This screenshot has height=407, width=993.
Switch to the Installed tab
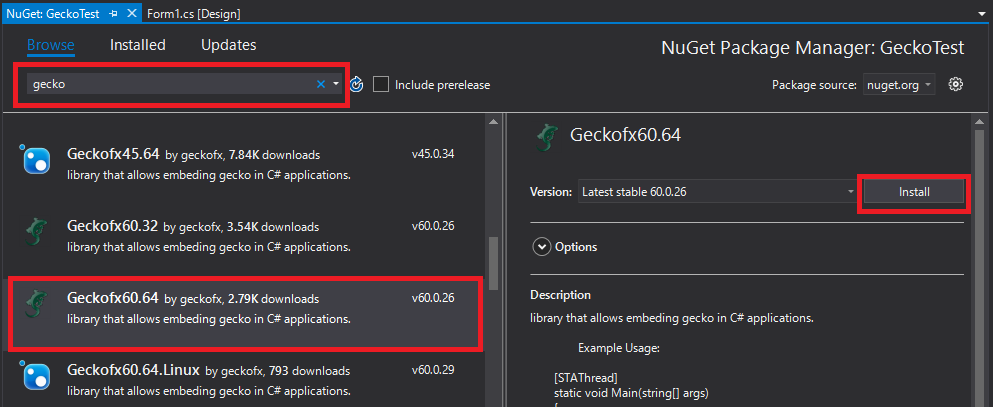click(x=137, y=45)
